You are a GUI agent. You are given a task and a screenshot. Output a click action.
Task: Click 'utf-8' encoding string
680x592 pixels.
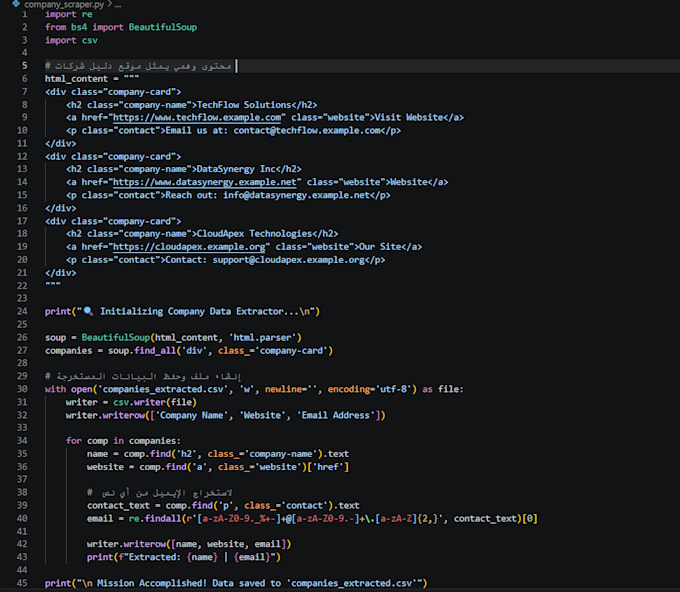(x=391, y=389)
